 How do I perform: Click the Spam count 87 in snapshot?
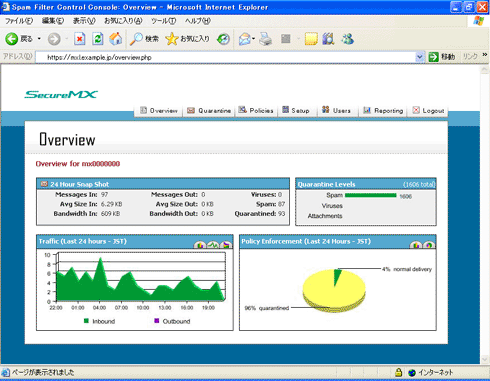point(282,204)
